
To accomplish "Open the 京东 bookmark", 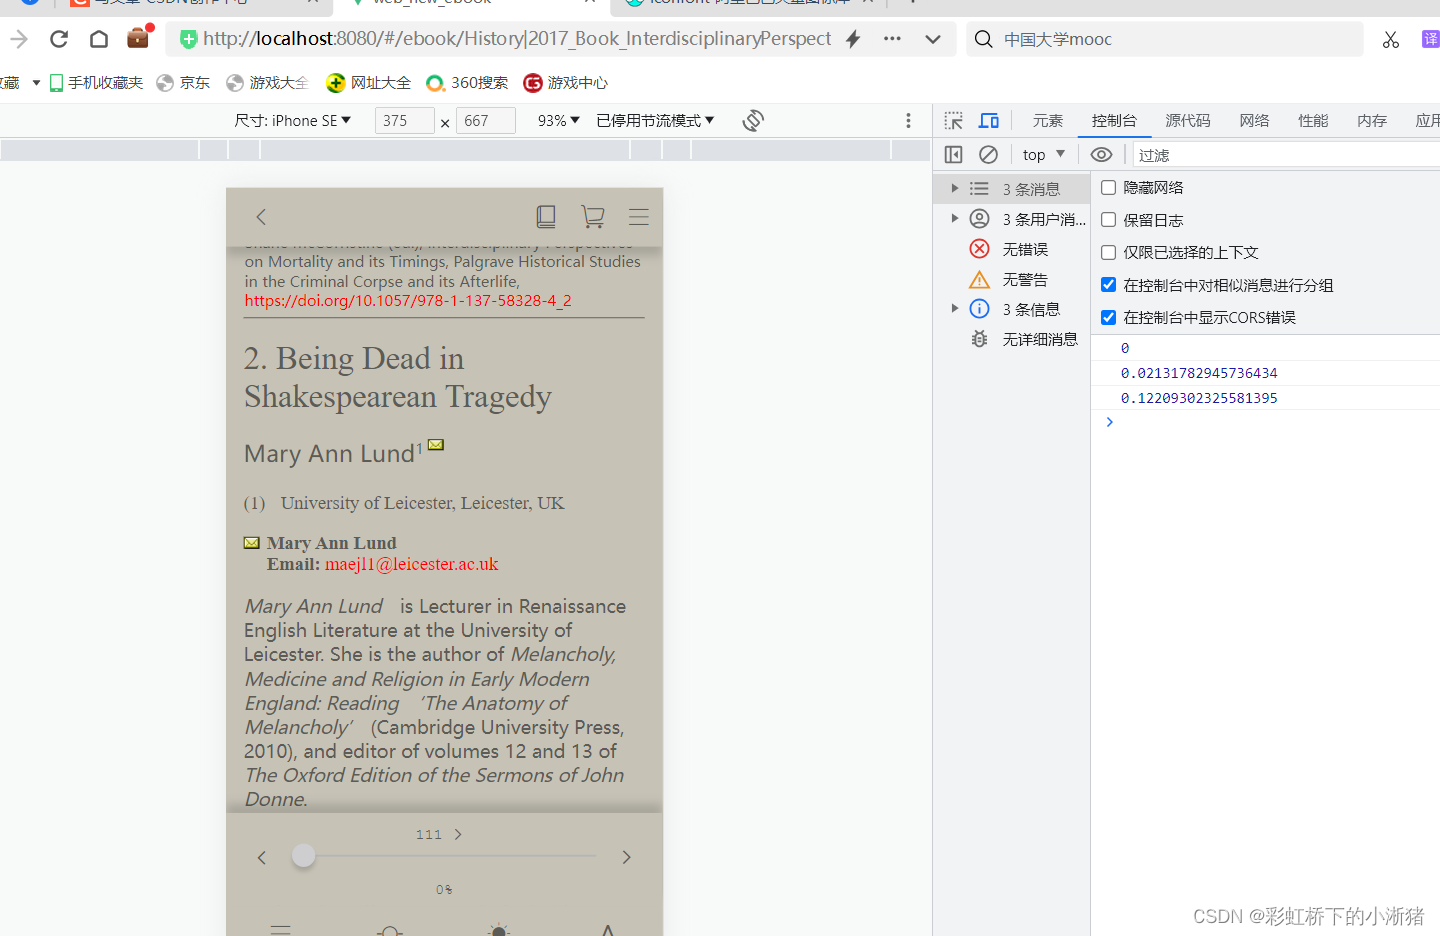I will pos(183,82).
